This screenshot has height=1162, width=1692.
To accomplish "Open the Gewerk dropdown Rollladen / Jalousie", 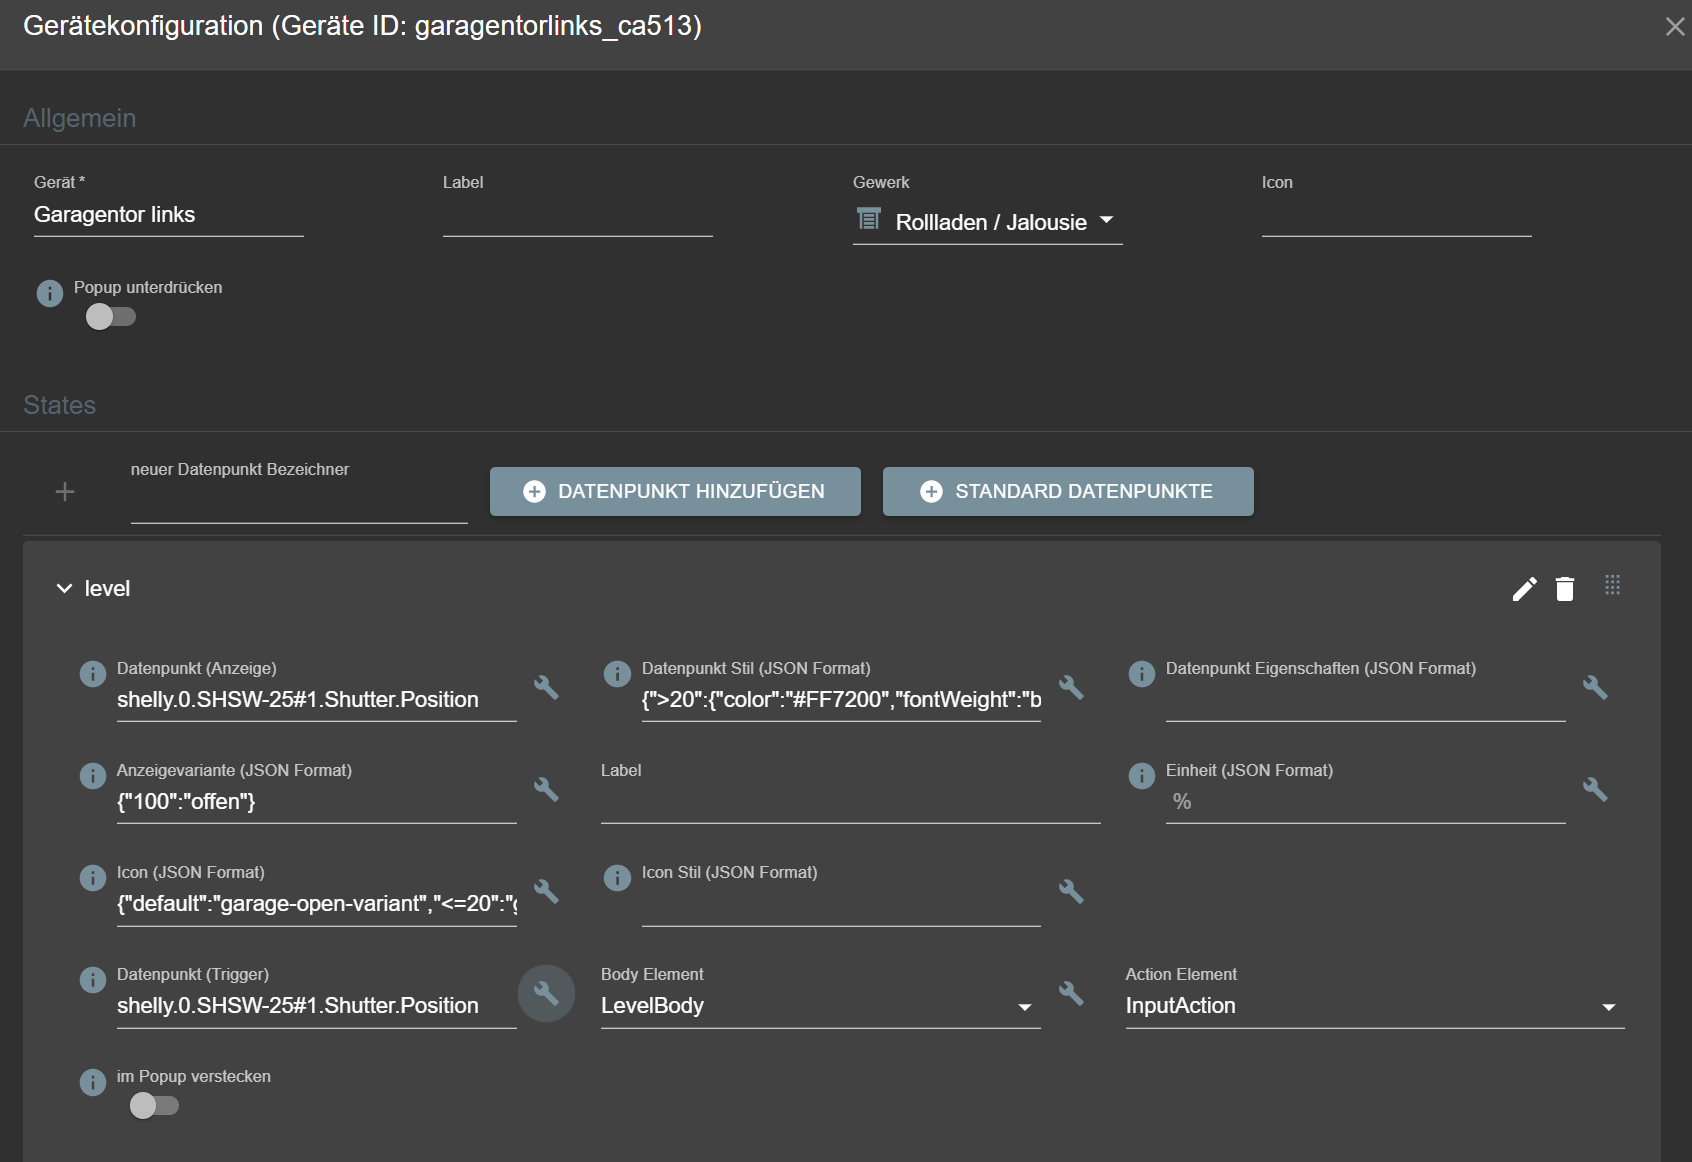I will (987, 222).
